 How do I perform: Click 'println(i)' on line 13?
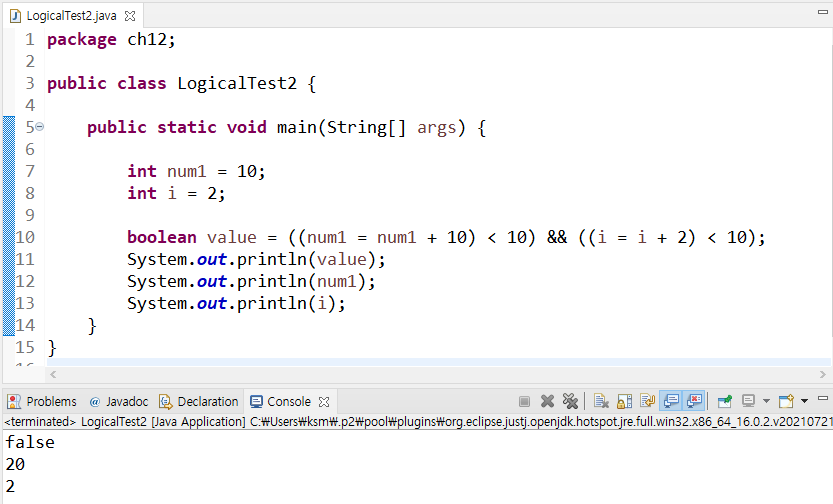tap(286, 304)
